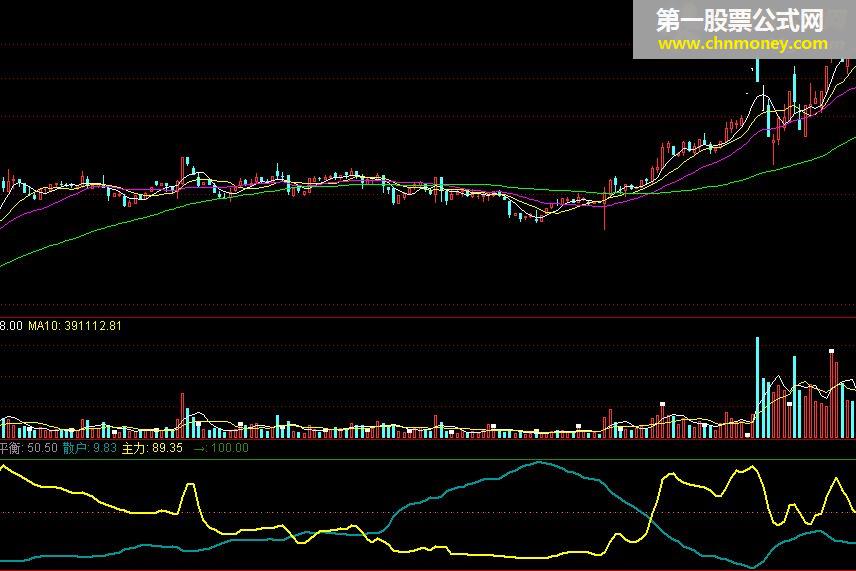
Task: Click the 平衡: 50.50 indicator label
Action: [x=28, y=448]
